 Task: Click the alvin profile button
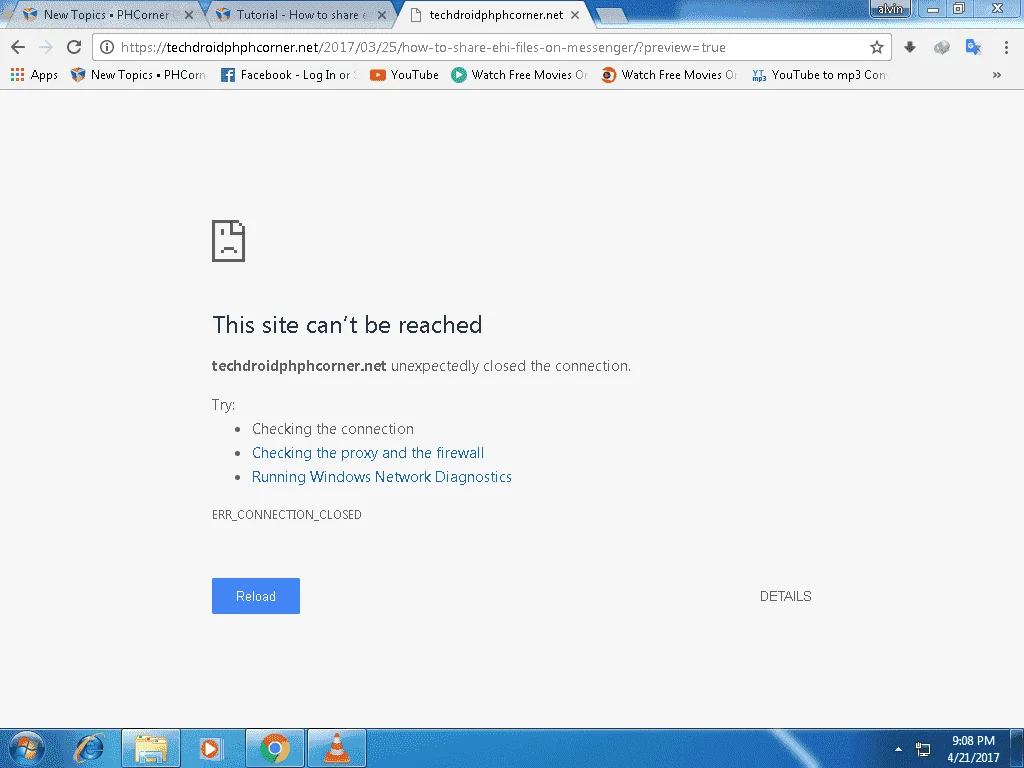coord(889,8)
